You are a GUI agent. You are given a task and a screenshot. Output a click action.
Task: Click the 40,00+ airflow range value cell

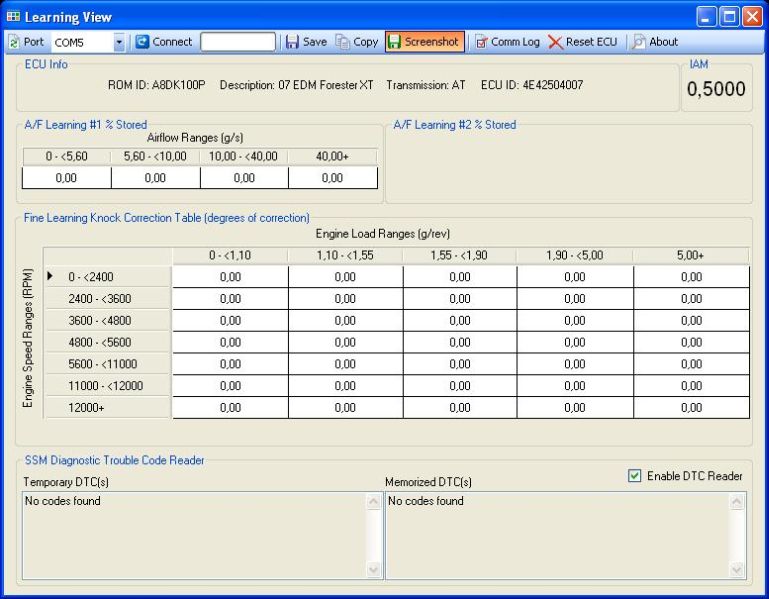[333, 178]
